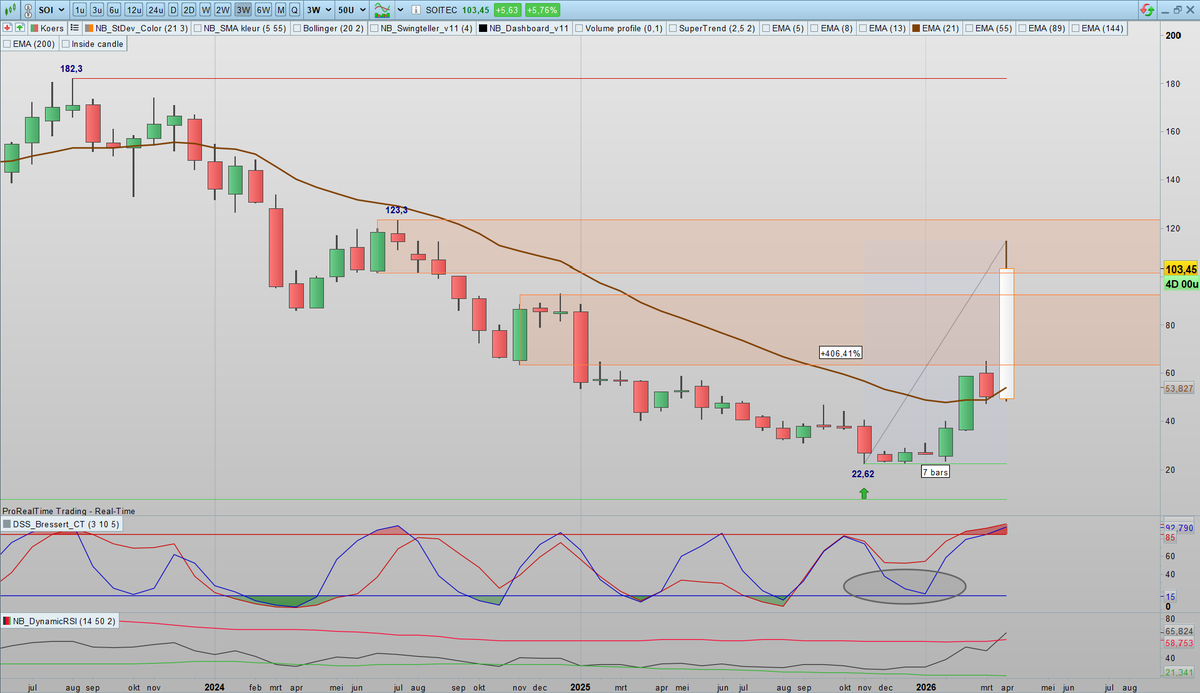Select the D daily timeframe button
Image resolution: width=1200 pixels, height=693 pixels.
click(x=172, y=10)
